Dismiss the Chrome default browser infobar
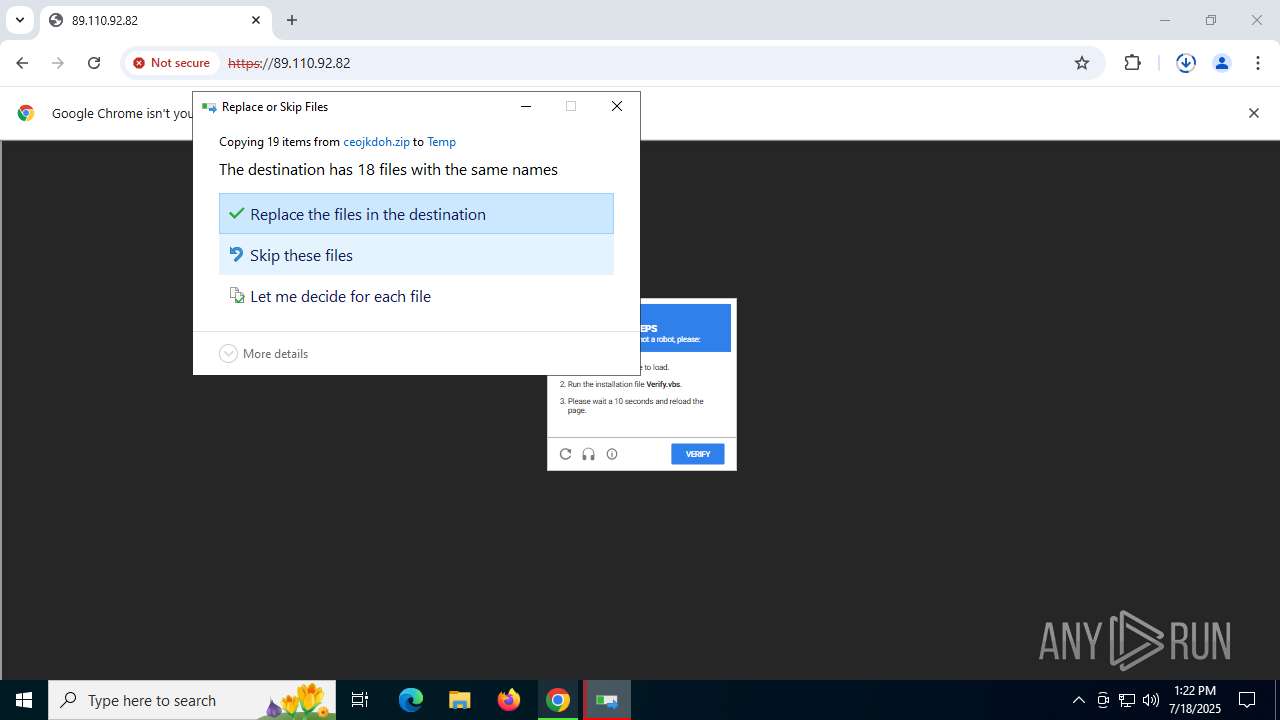This screenshot has height=720, width=1280. coord(1254,113)
